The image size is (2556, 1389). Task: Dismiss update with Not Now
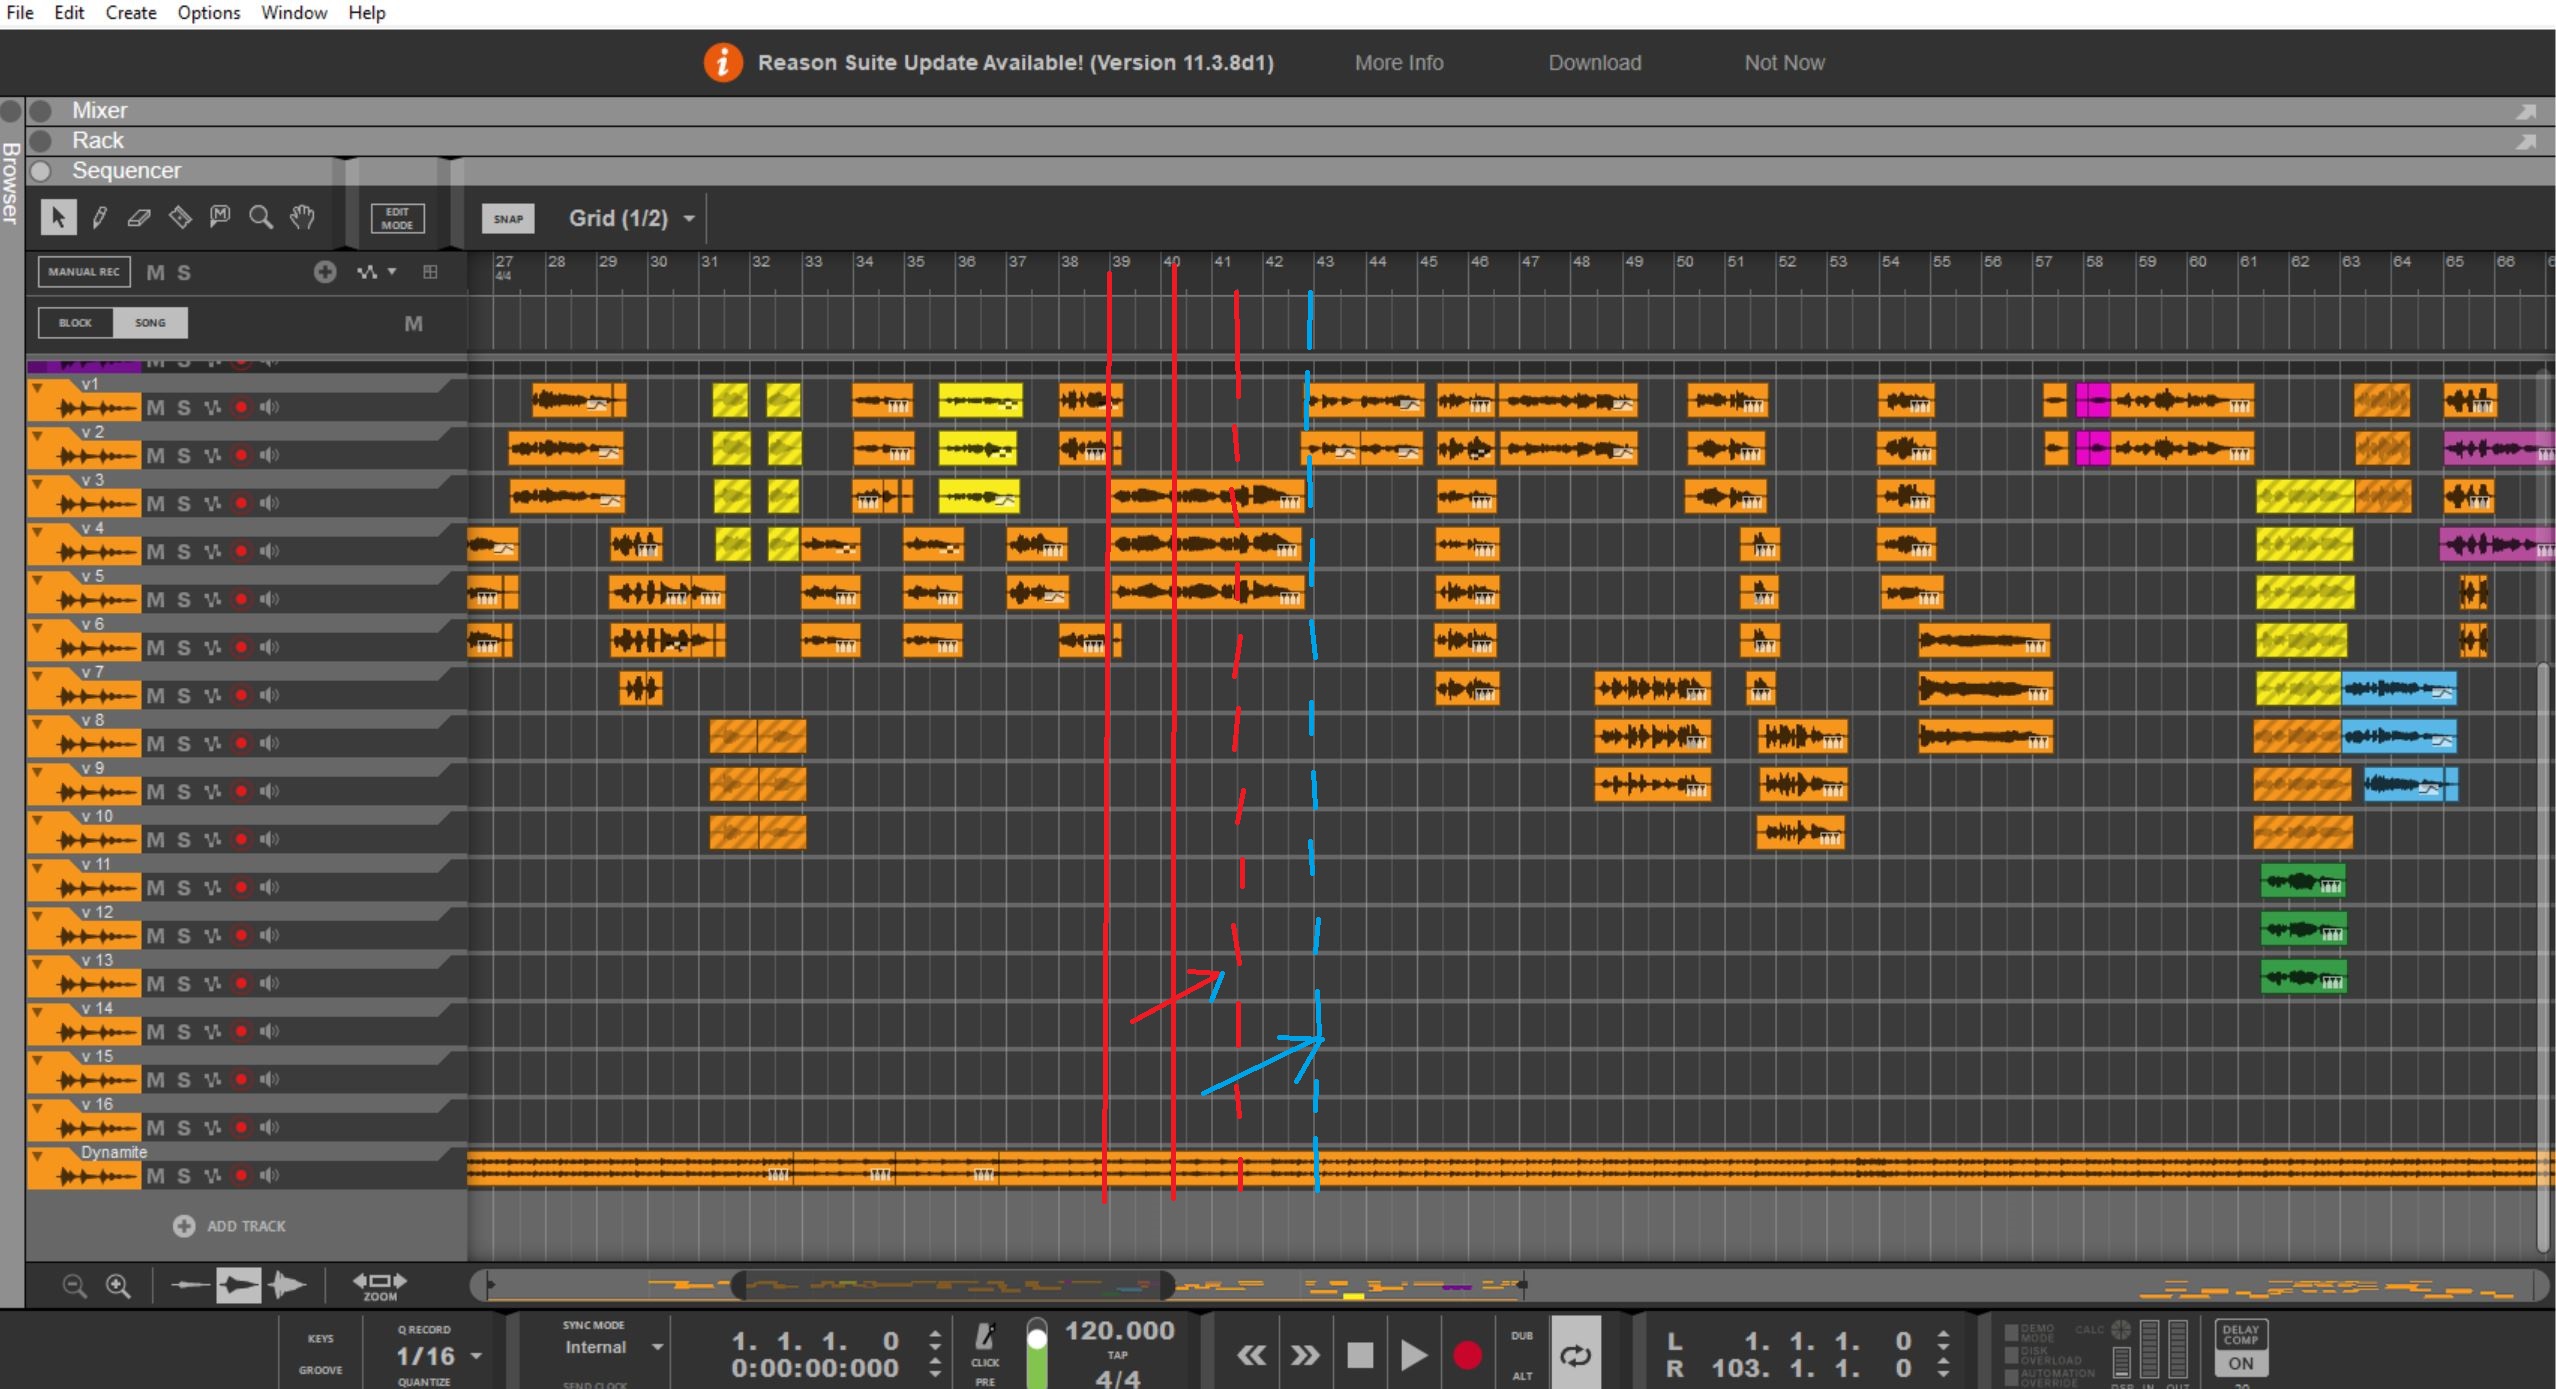(1784, 62)
